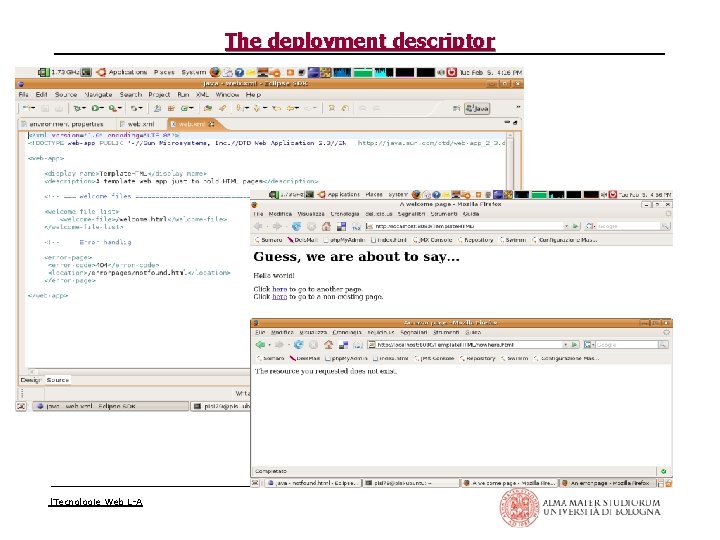The image size is (720, 540).
Task: Click 'A welcome page - Mozilla Firefox' taskbar button
Action: [x=510, y=483]
